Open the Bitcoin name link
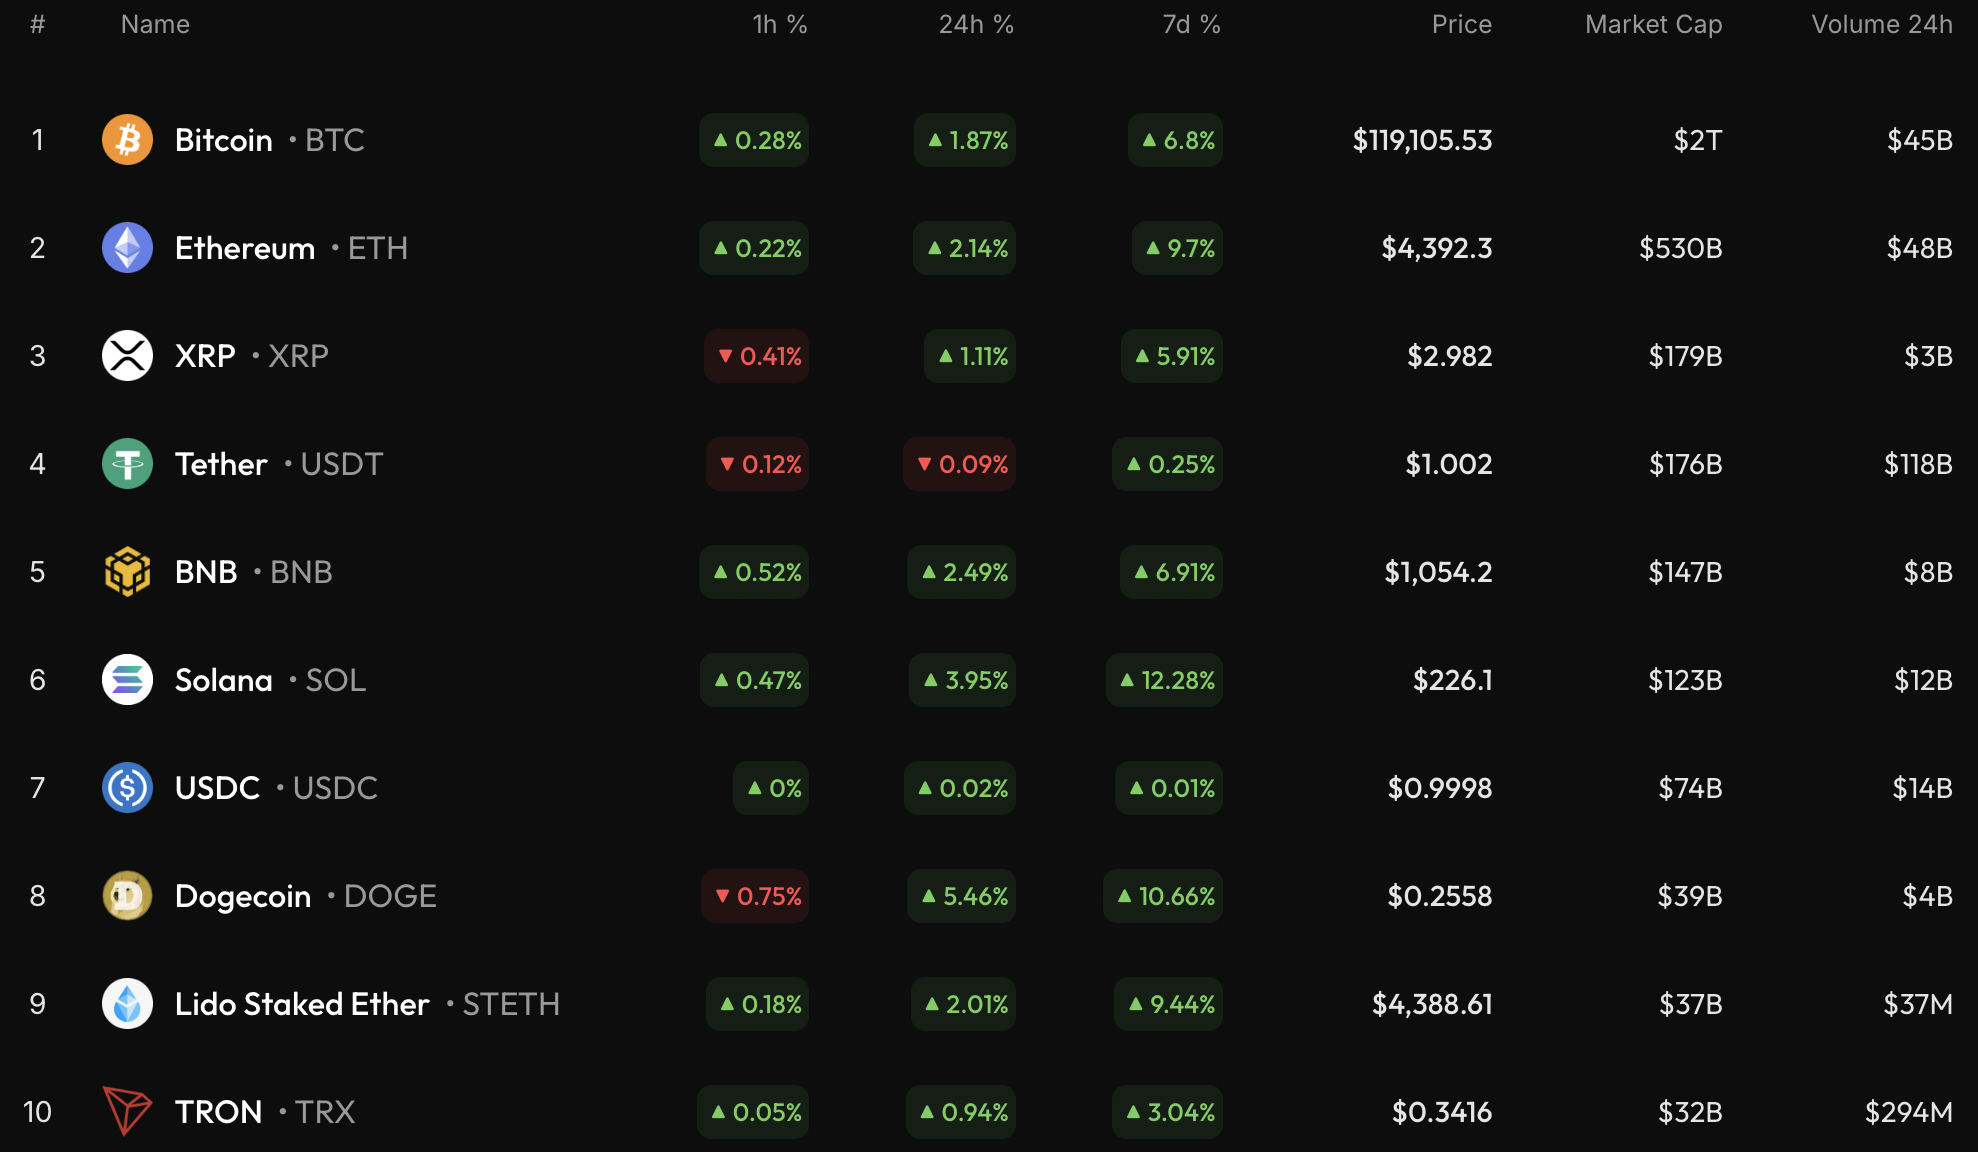The image size is (1978, 1152). pyautogui.click(x=224, y=140)
